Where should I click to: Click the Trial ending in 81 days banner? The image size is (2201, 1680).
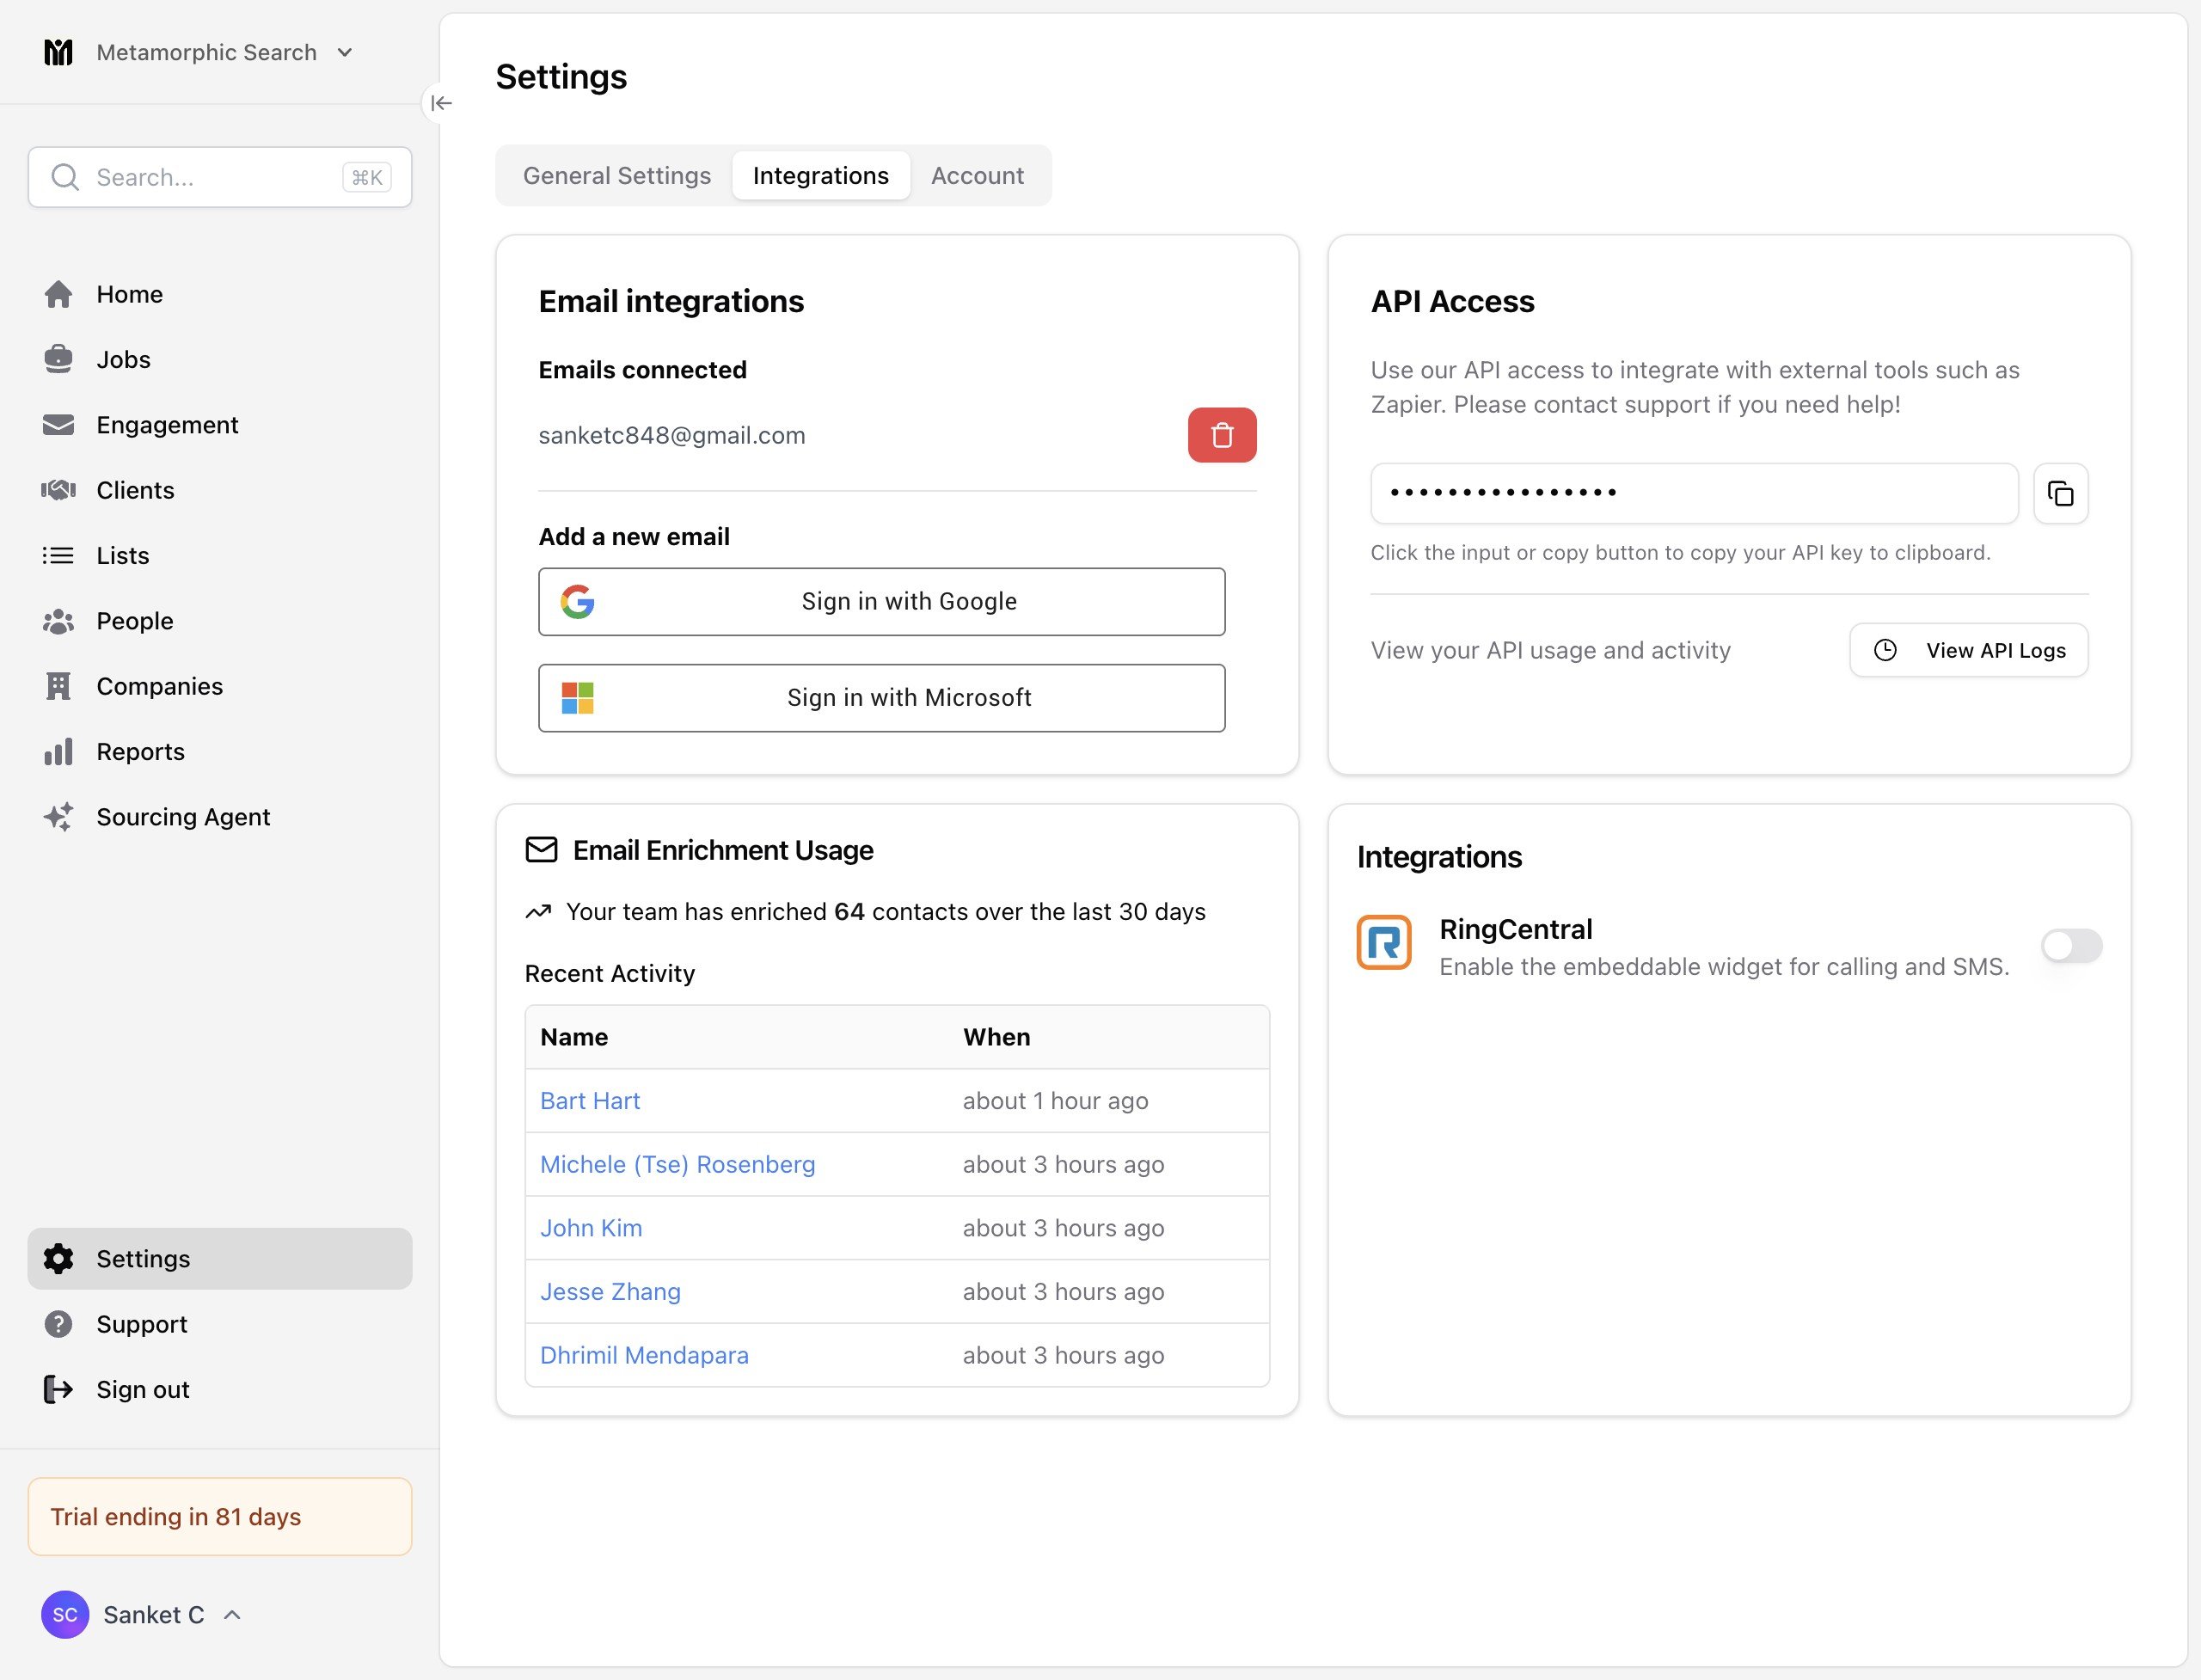point(220,1517)
